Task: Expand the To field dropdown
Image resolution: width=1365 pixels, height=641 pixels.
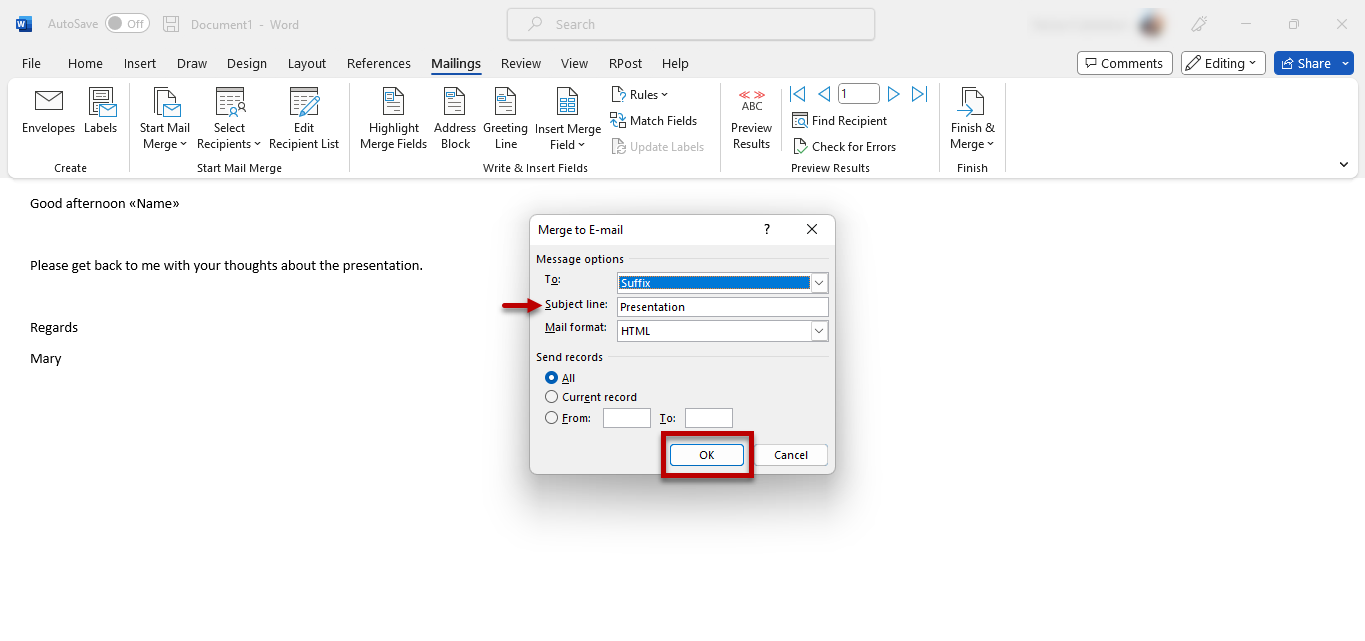Action: coord(819,283)
